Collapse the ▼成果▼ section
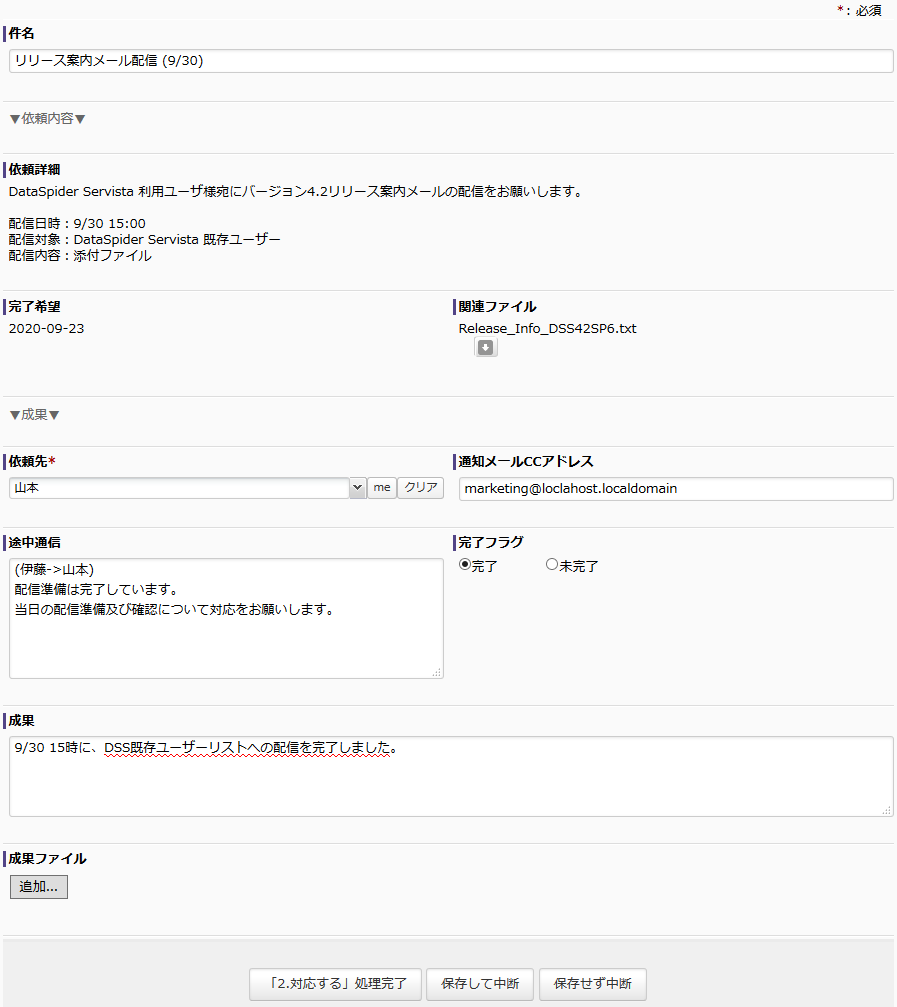 click(35, 414)
